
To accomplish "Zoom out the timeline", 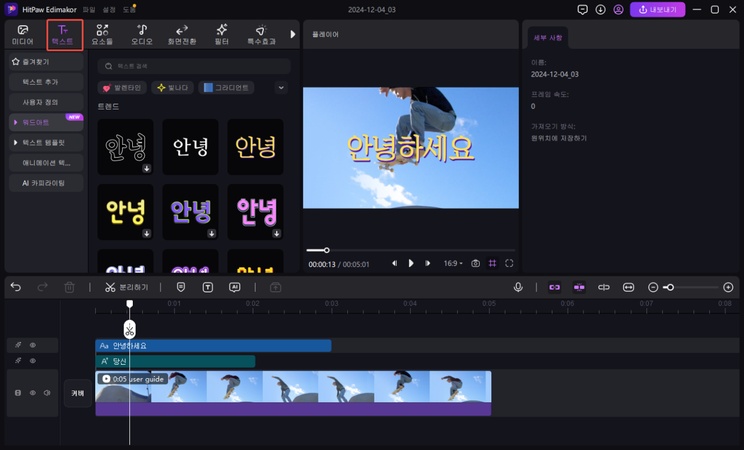I will [x=653, y=287].
